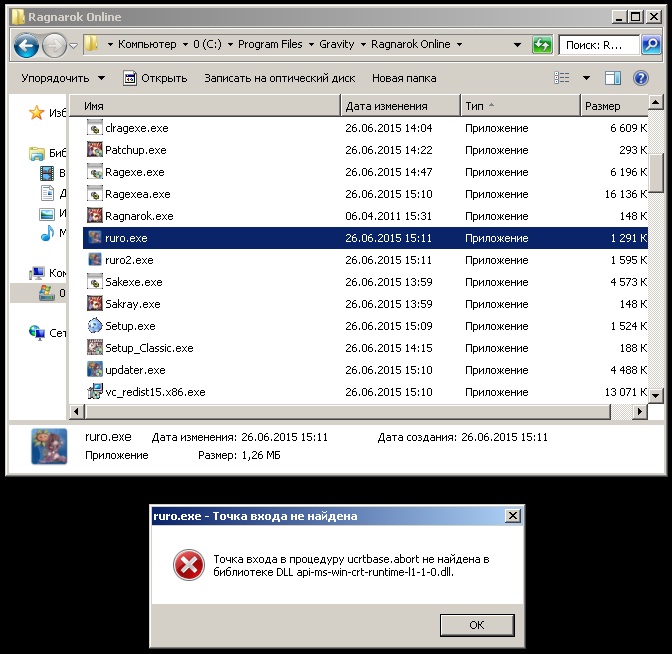Click the vertical scrollbar up arrow
This screenshot has height=654, width=672.
[655, 102]
